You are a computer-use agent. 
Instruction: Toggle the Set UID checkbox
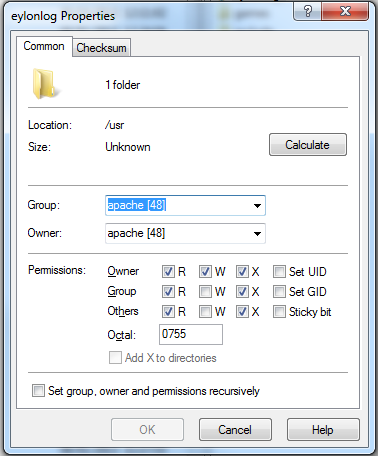[x=279, y=272]
